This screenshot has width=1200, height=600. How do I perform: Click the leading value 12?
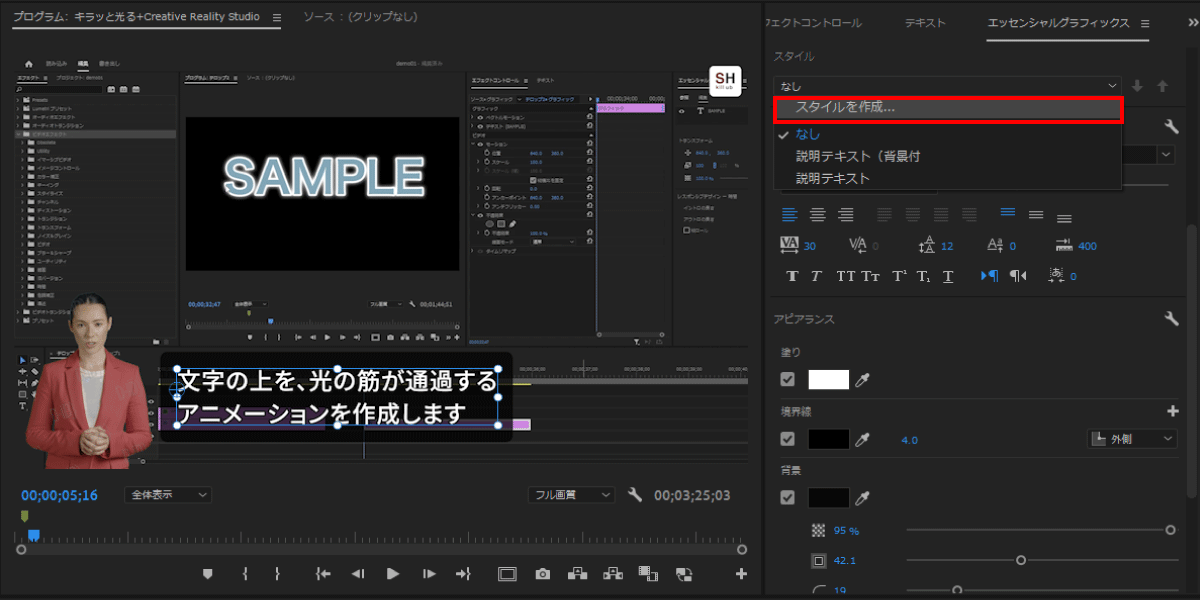click(x=947, y=247)
